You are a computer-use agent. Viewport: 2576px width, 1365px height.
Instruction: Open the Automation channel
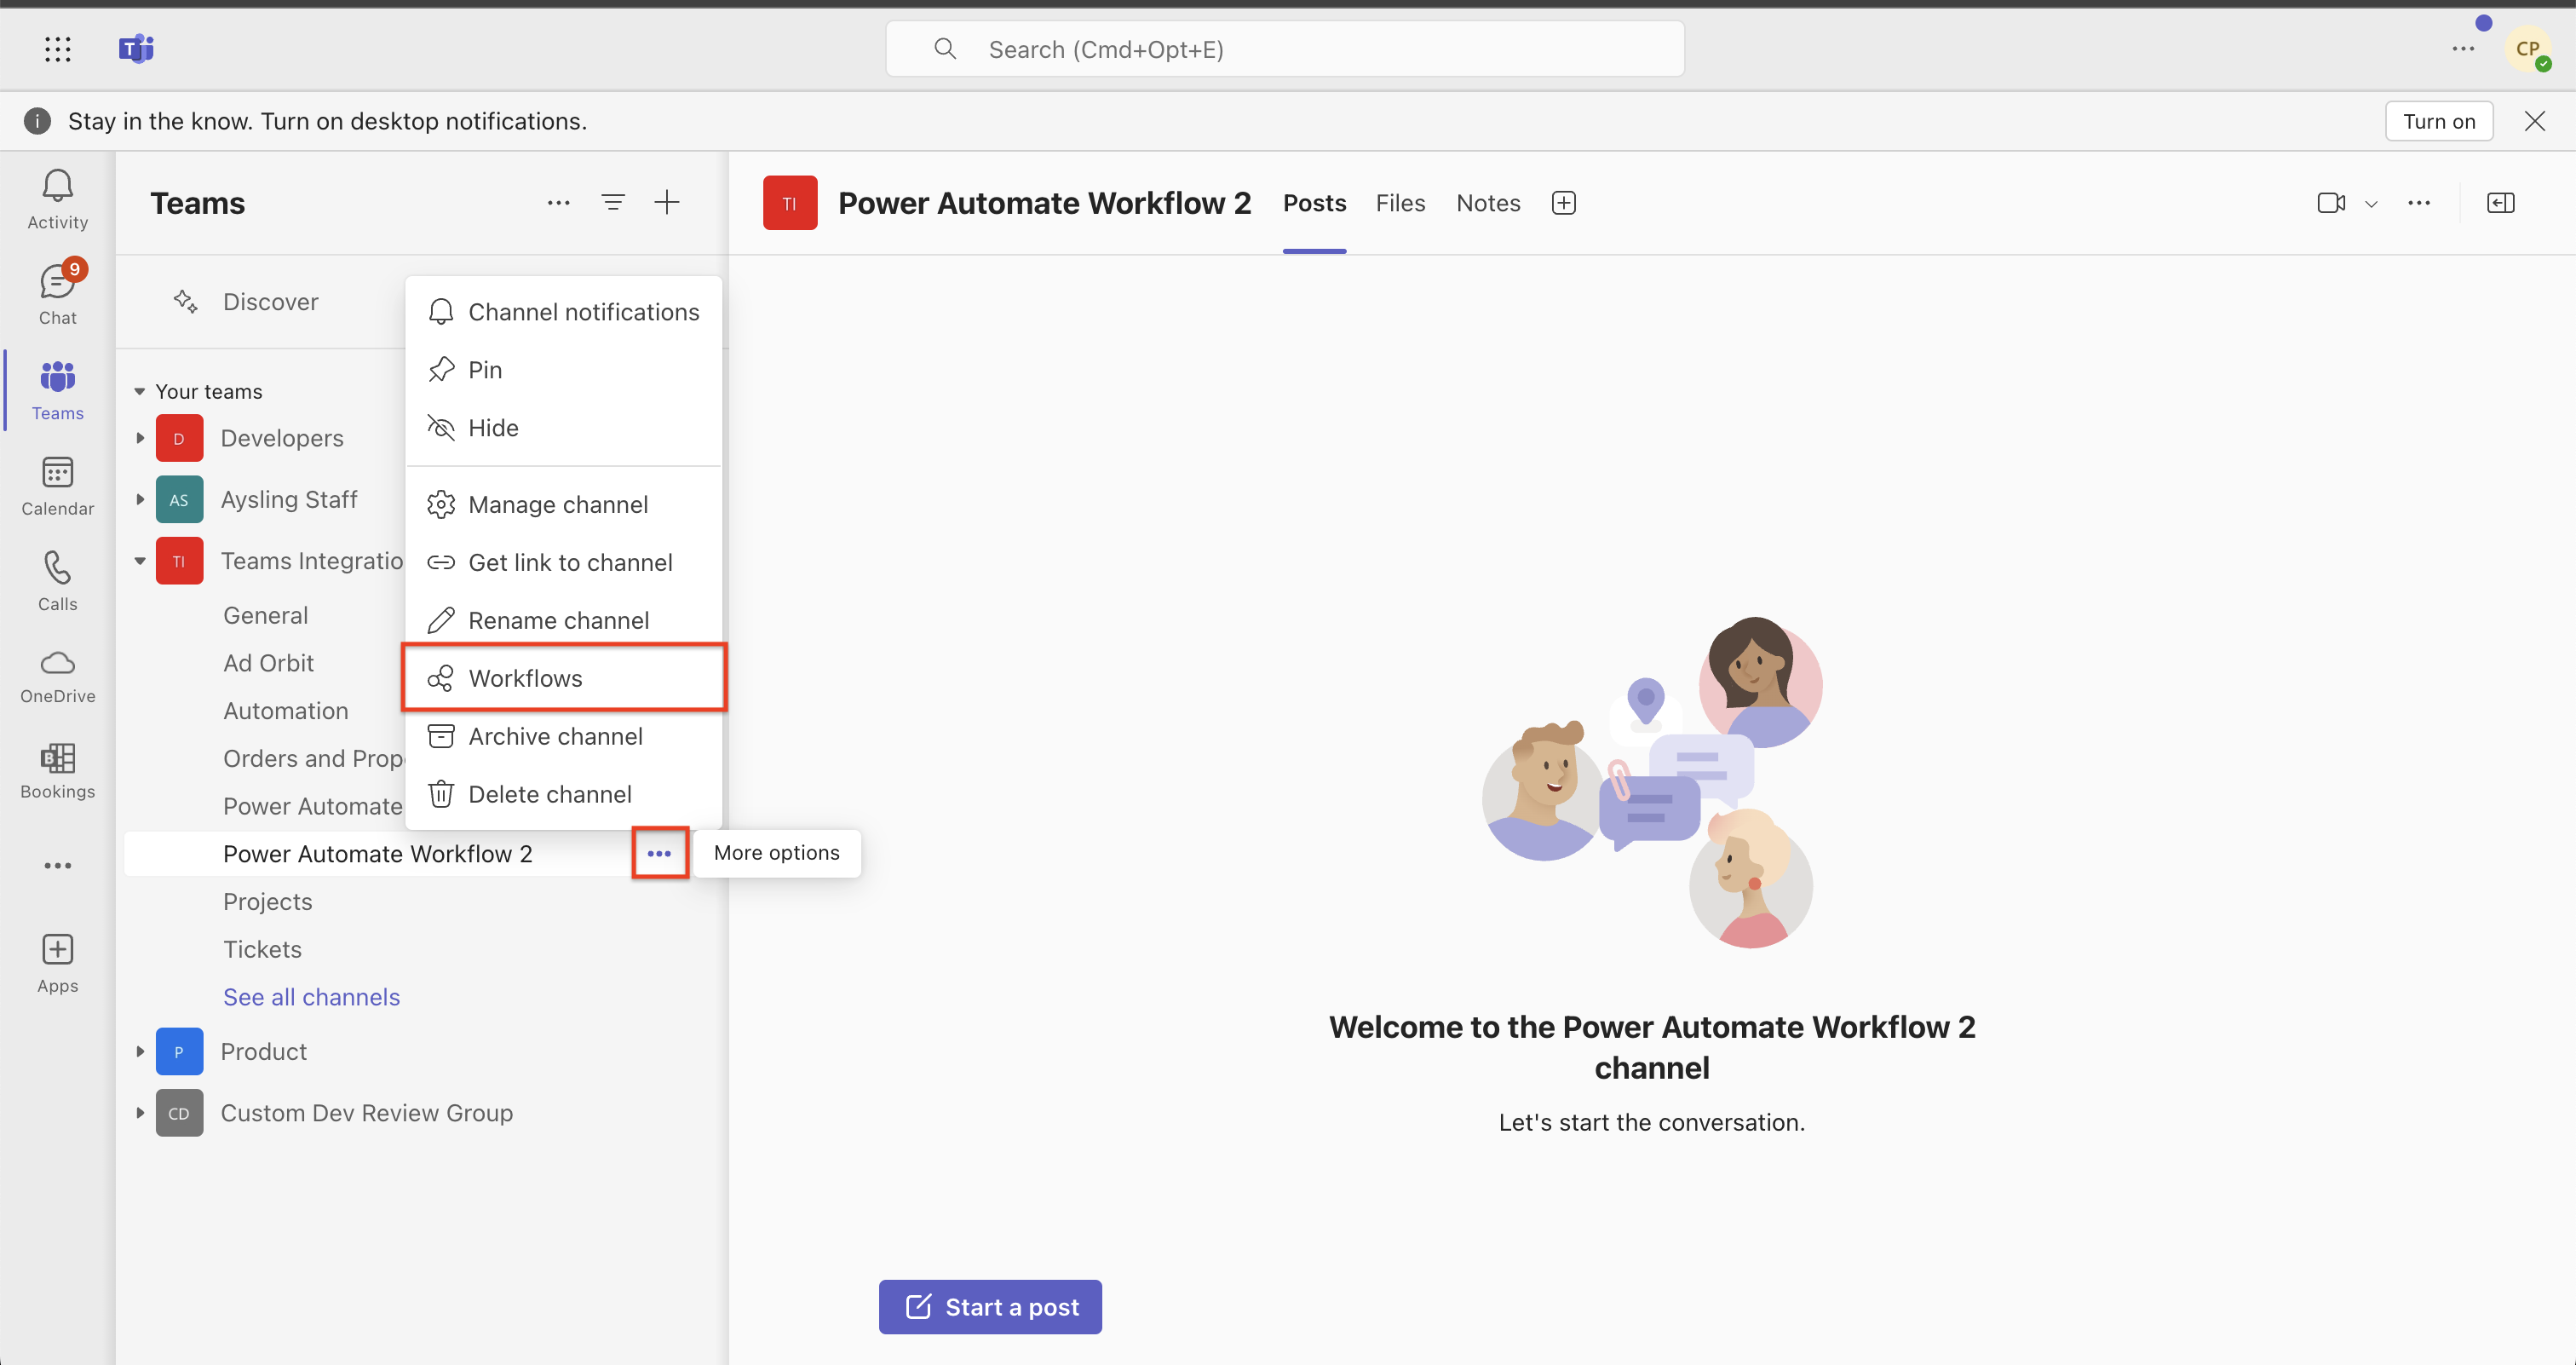(x=285, y=711)
